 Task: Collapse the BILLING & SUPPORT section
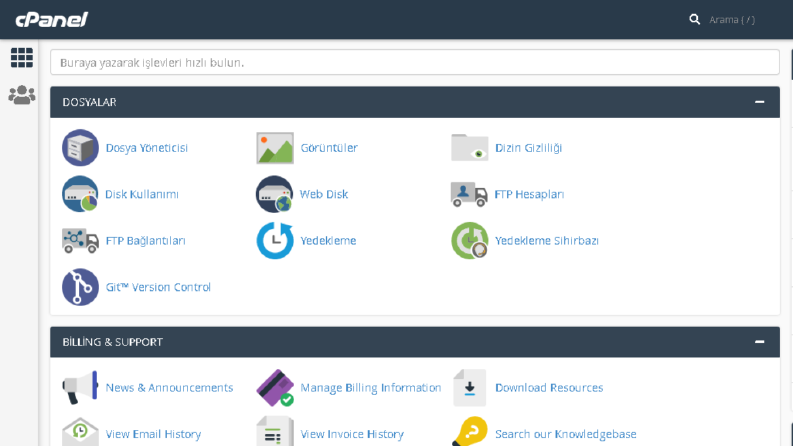(759, 342)
